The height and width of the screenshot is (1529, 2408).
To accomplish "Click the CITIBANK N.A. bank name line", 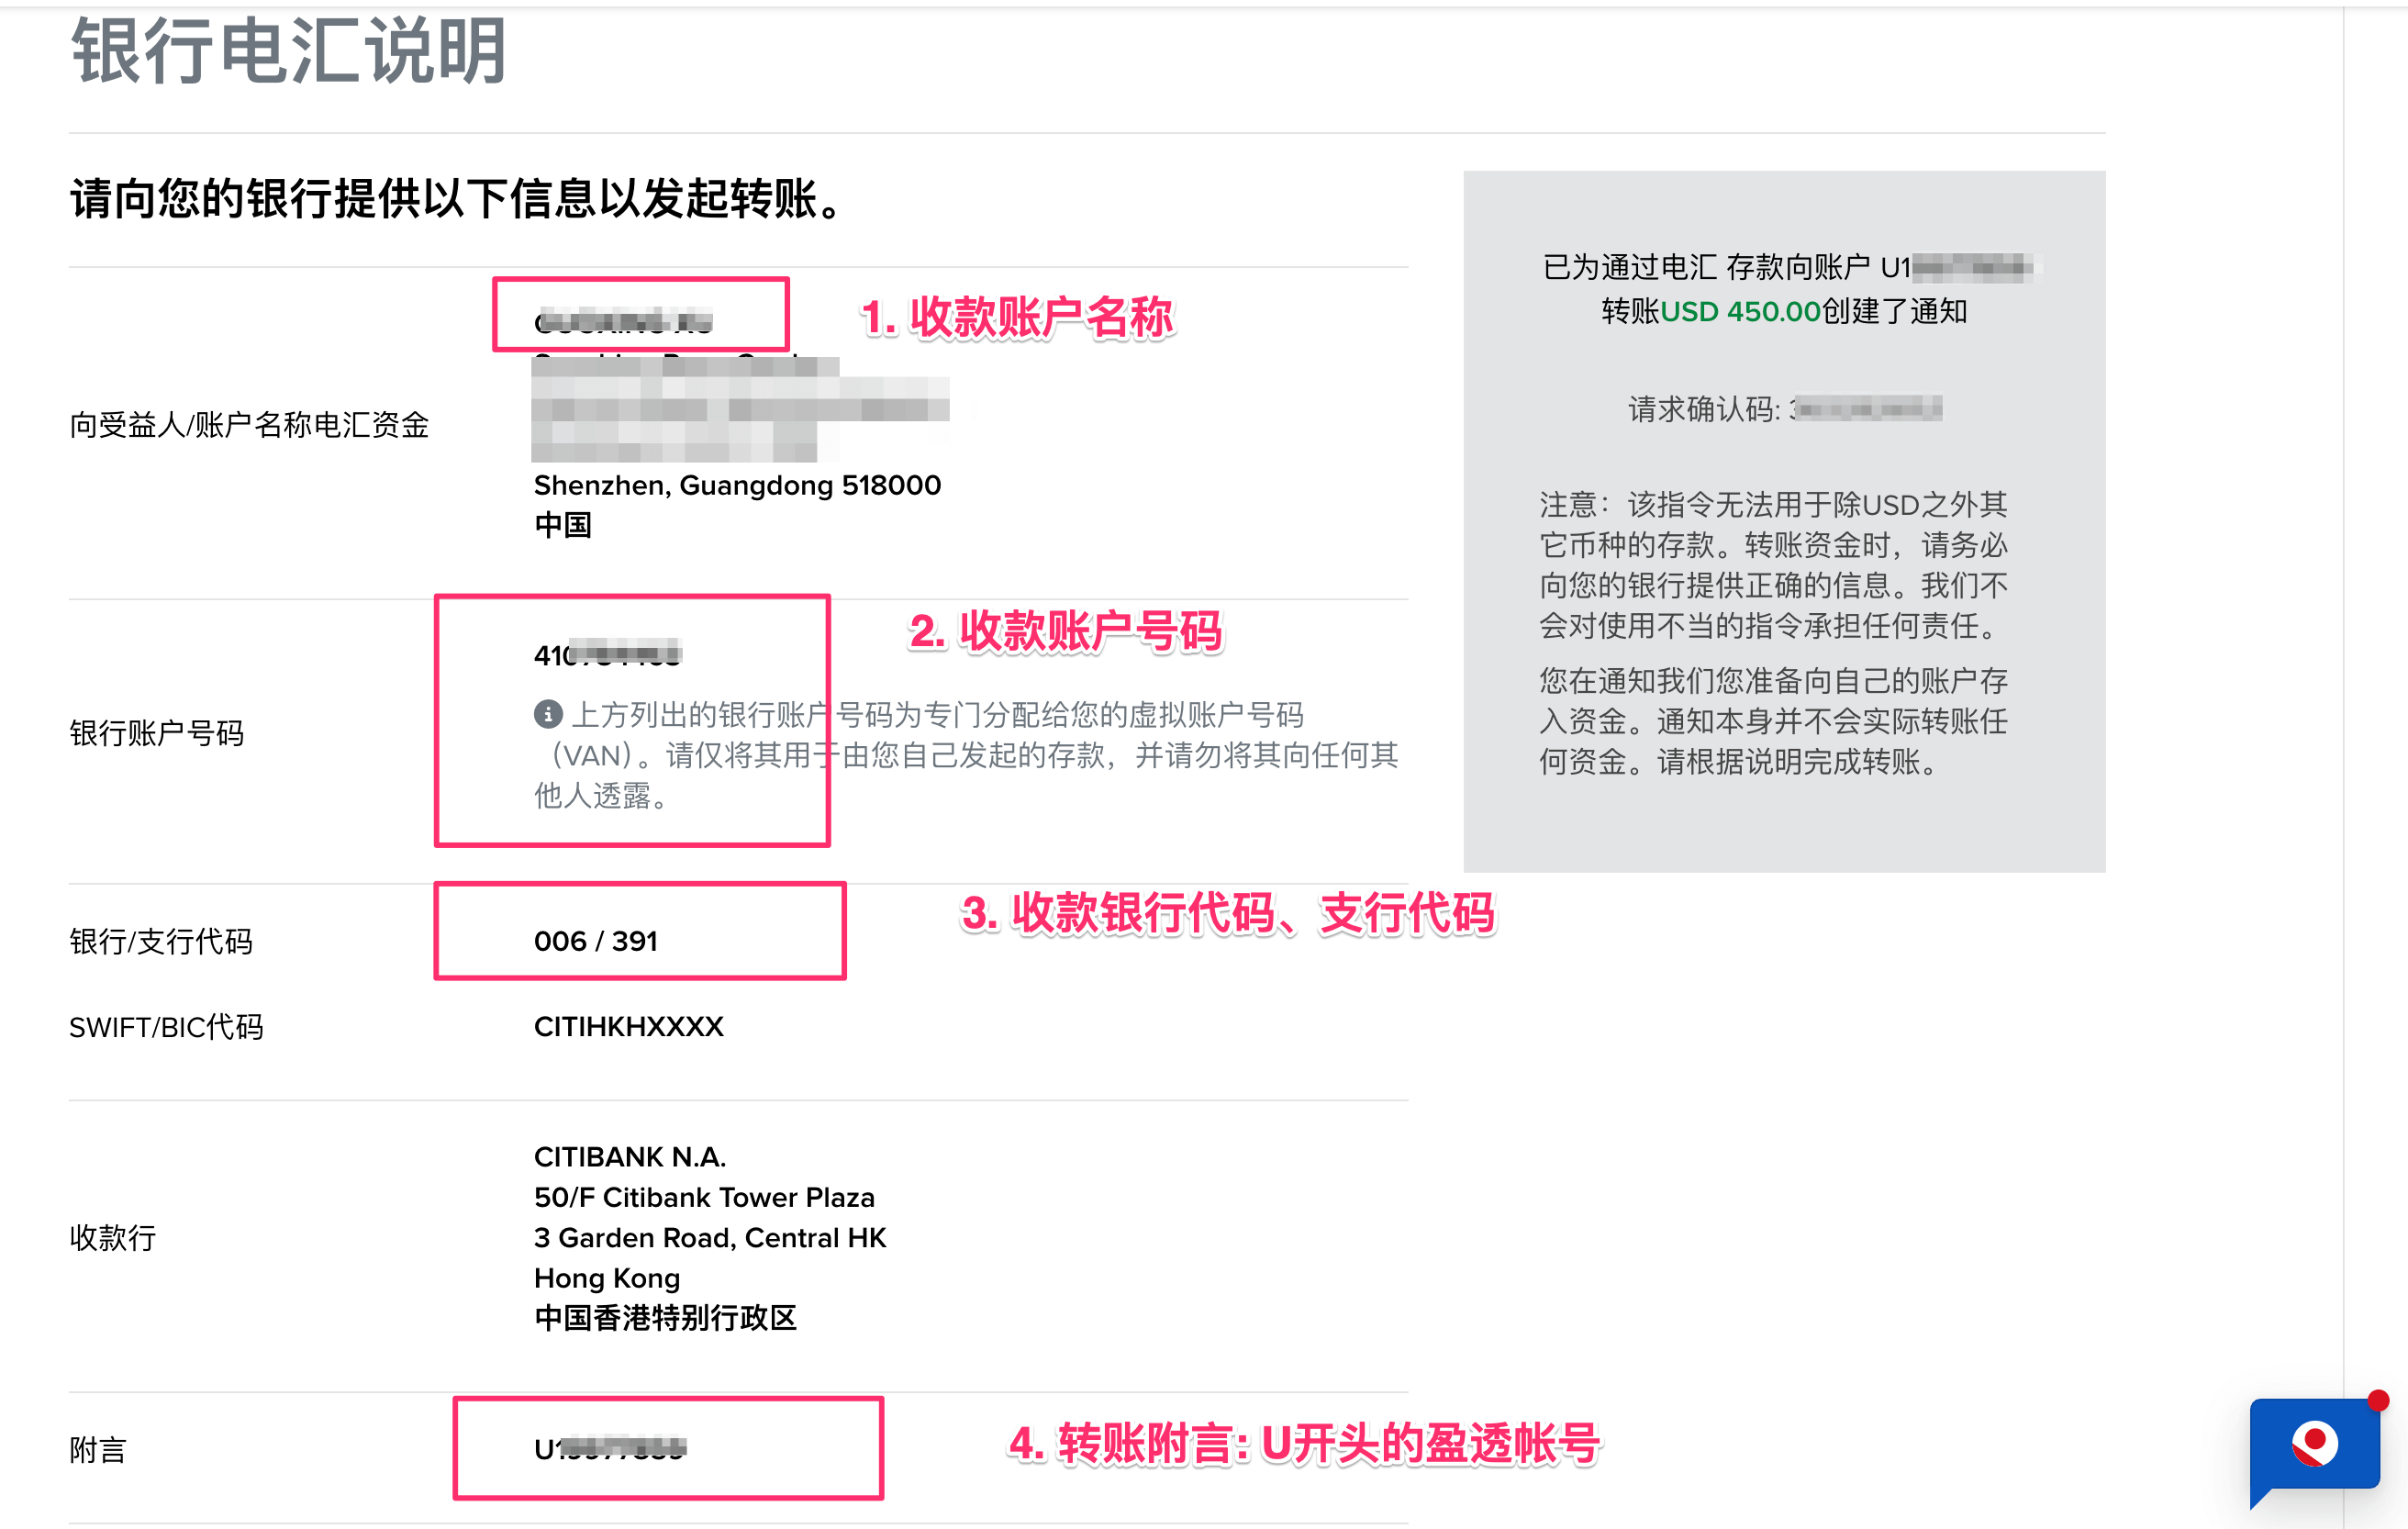I will click(629, 1157).
